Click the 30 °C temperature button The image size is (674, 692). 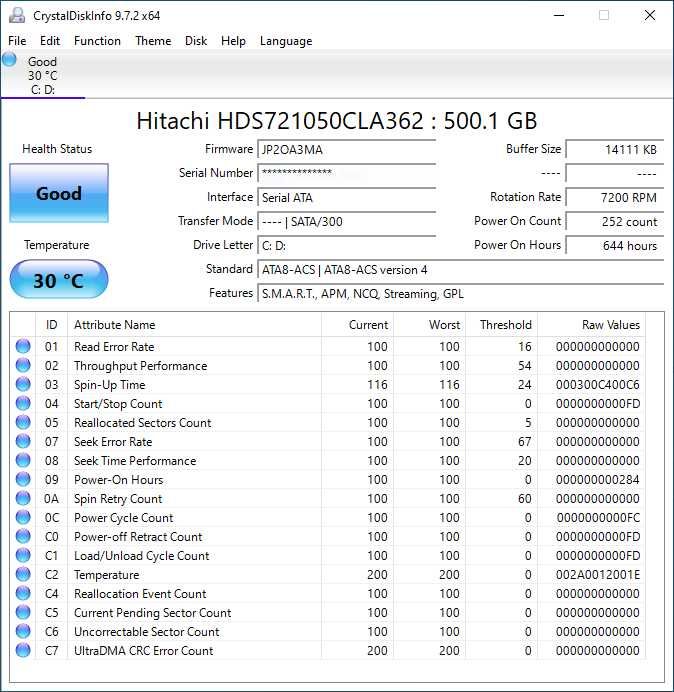click(x=59, y=280)
